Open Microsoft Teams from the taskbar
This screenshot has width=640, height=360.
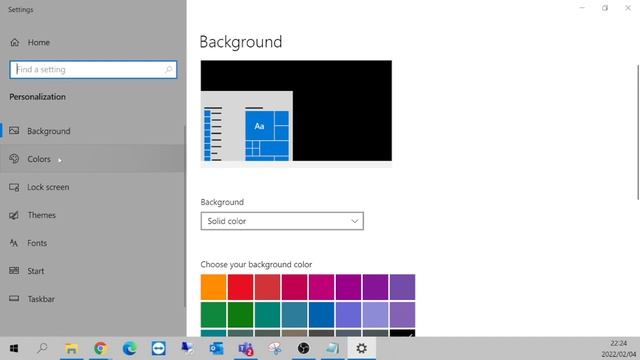pos(246,349)
